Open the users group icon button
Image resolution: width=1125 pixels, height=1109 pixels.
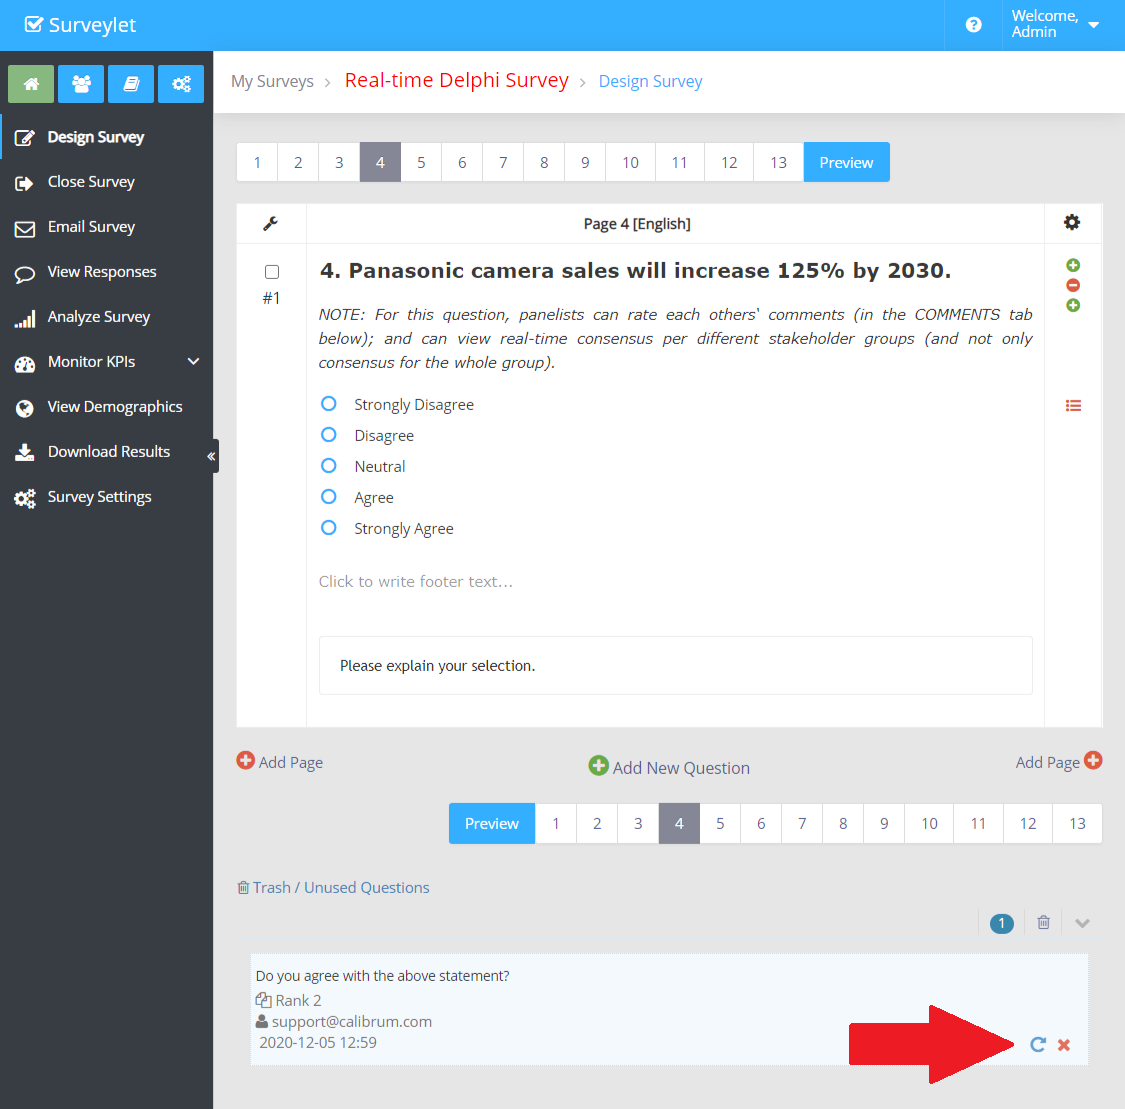click(x=81, y=84)
